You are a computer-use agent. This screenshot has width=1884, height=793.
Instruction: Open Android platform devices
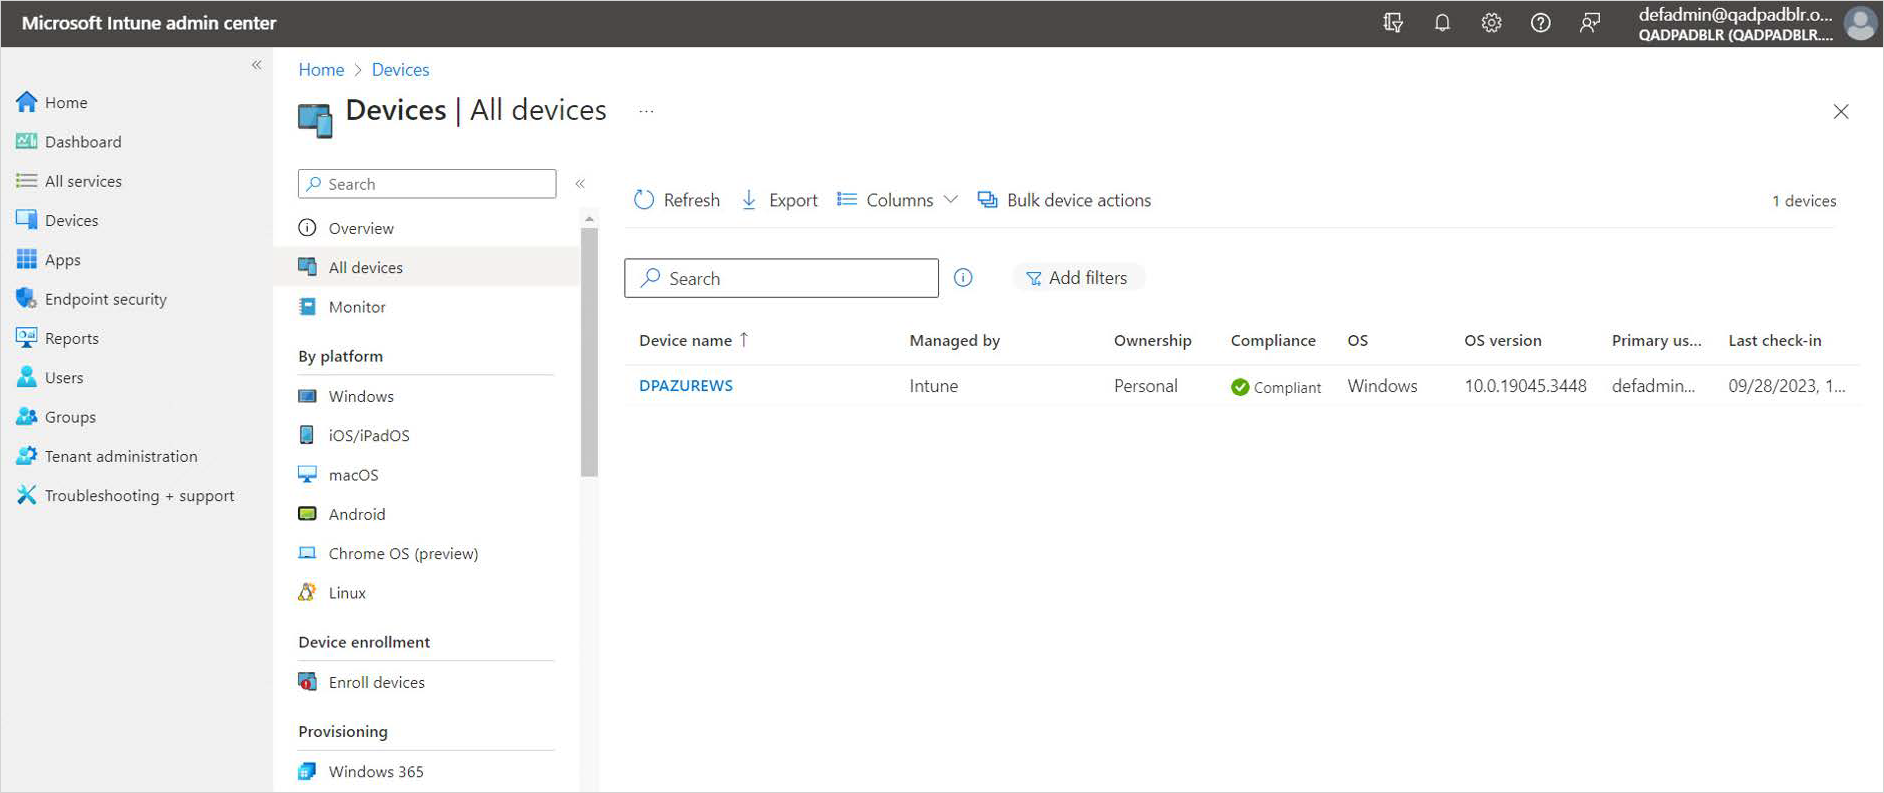(x=342, y=514)
